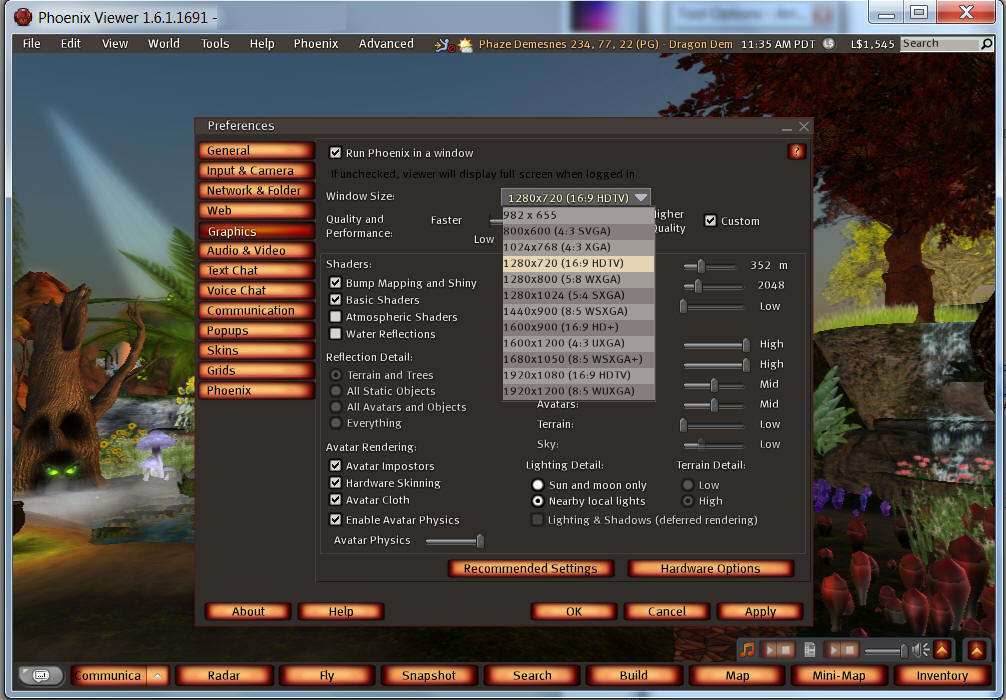This screenshot has width=1006, height=700.
Task: Choose 800x600 (4:3 SVGA) window size
Action: 579,231
